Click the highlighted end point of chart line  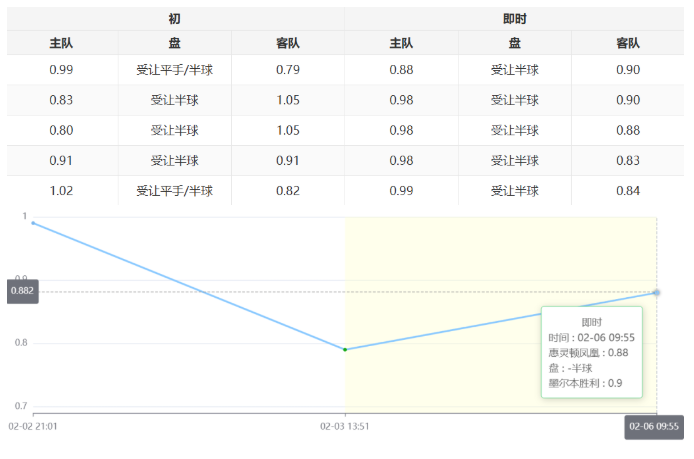(656, 292)
